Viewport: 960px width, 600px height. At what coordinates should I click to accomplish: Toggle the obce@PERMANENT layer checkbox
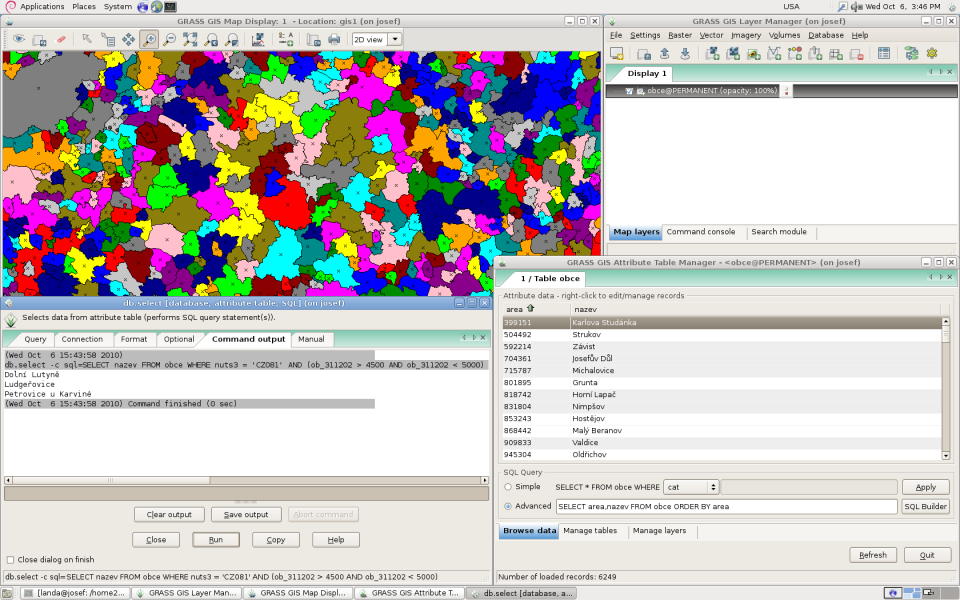(x=629, y=91)
